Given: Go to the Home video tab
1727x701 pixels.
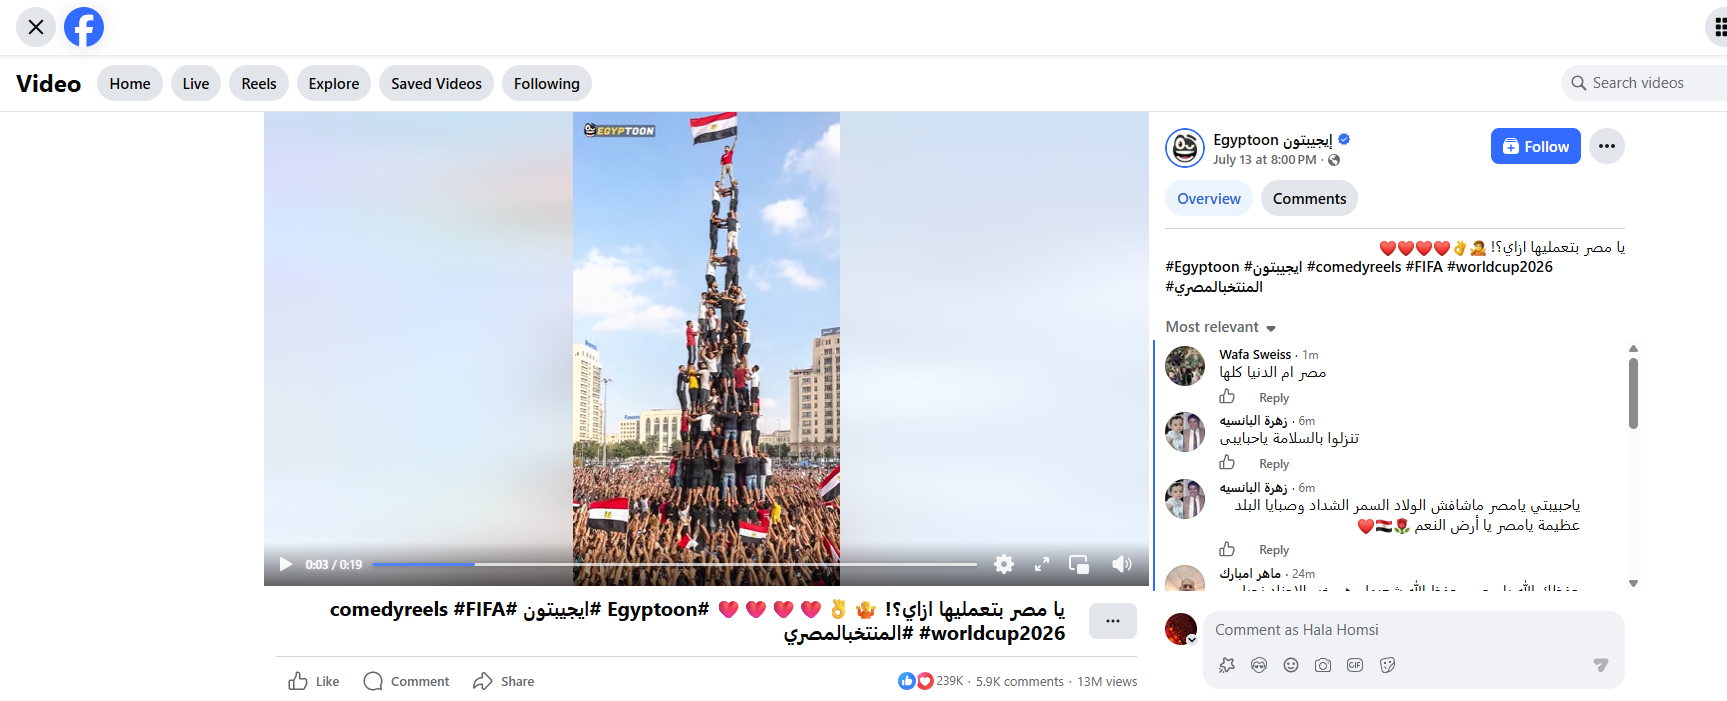Looking at the screenshot, I should [130, 84].
